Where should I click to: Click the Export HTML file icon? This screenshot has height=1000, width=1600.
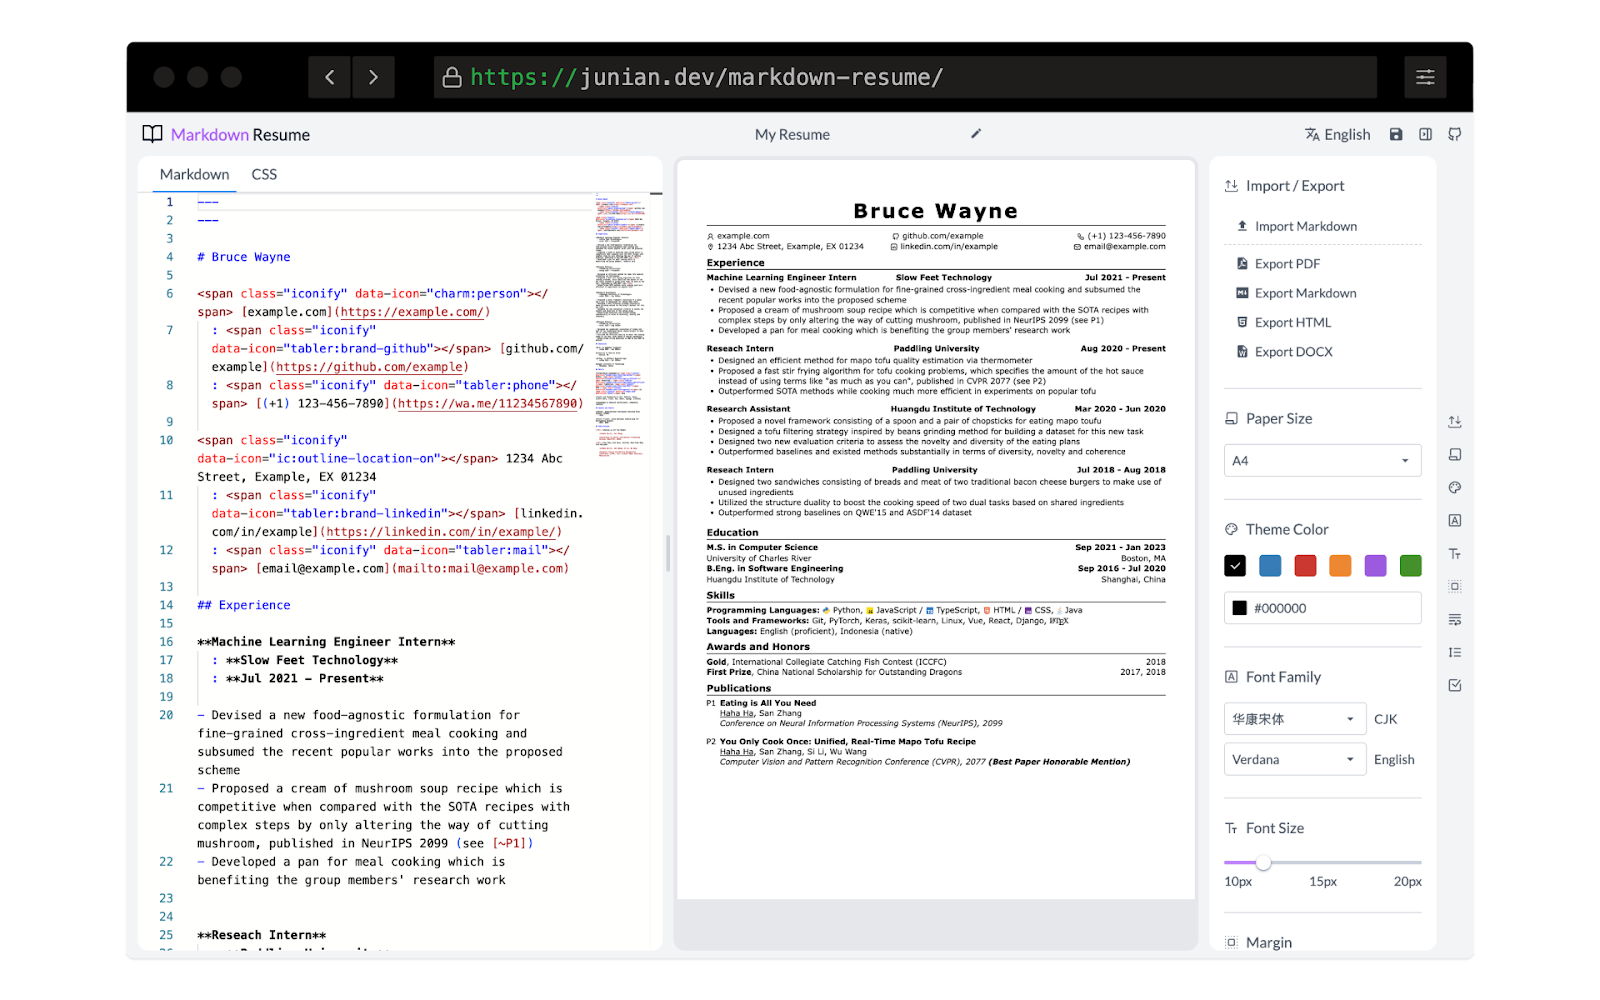tap(1242, 322)
